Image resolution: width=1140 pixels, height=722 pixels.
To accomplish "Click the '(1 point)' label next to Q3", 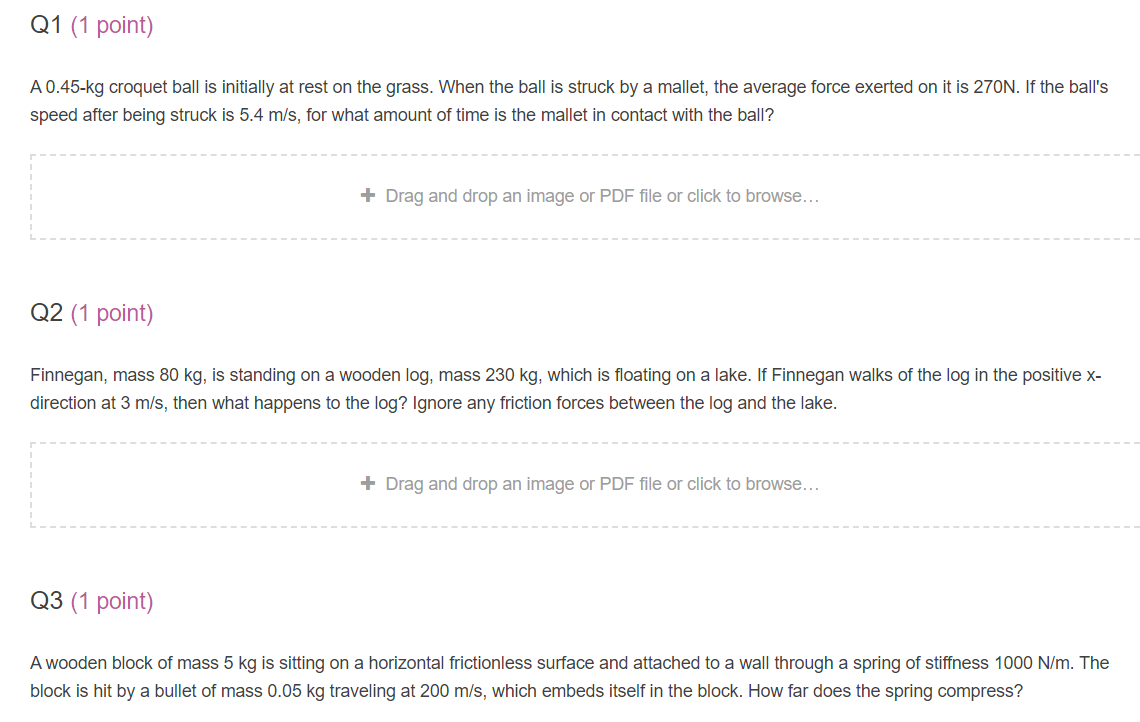I will (x=111, y=600).
